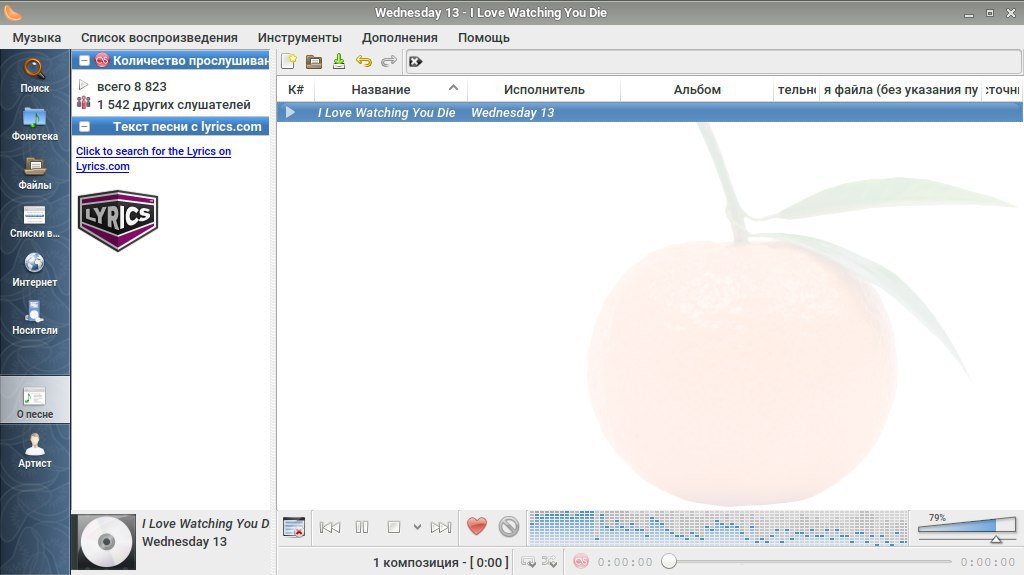Save the playlist with the green arrow icon
Viewport: 1024px width, 575px height.
click(339, 61)
